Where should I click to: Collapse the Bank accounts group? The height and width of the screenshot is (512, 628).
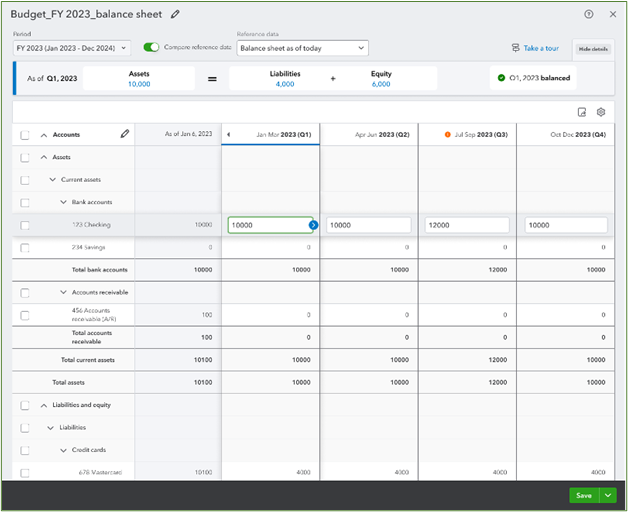pos(62,202)
